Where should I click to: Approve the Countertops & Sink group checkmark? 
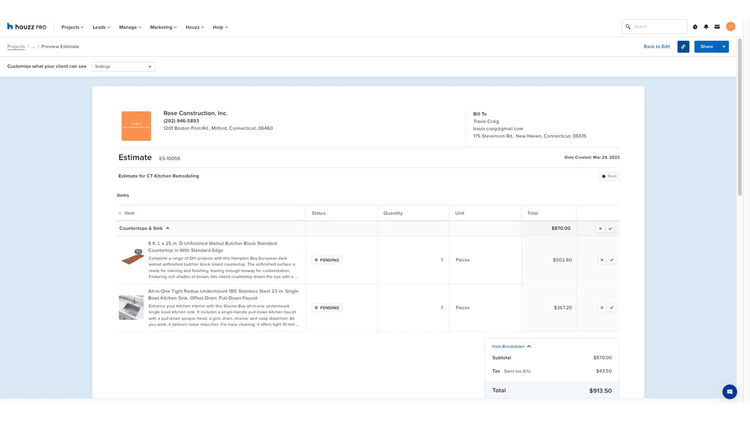611,229
